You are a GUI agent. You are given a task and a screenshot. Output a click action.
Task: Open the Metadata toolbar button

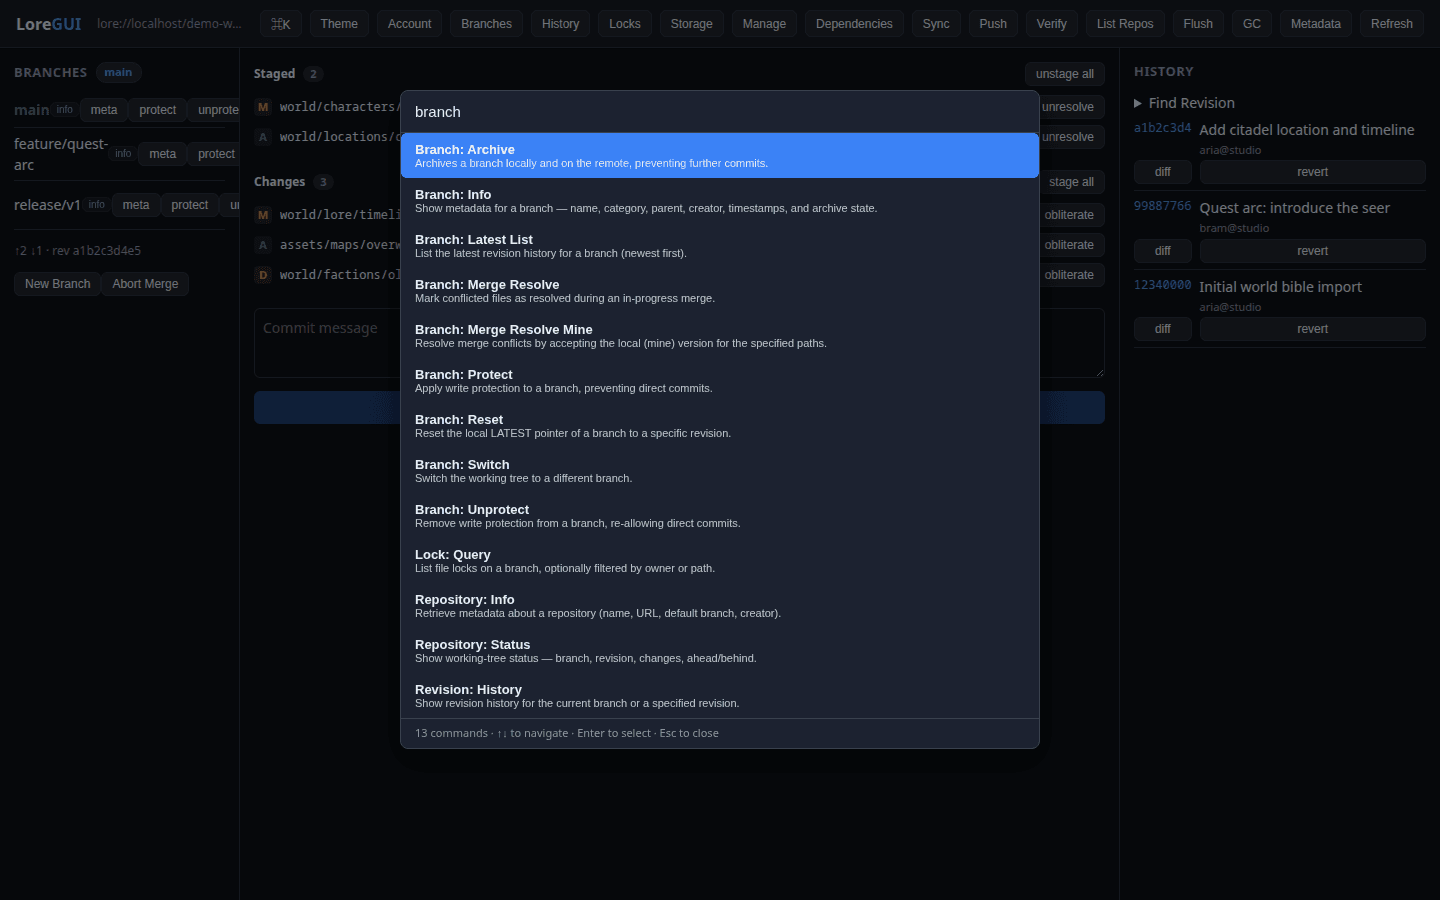pyautogui.click(x=1316, y=24)
